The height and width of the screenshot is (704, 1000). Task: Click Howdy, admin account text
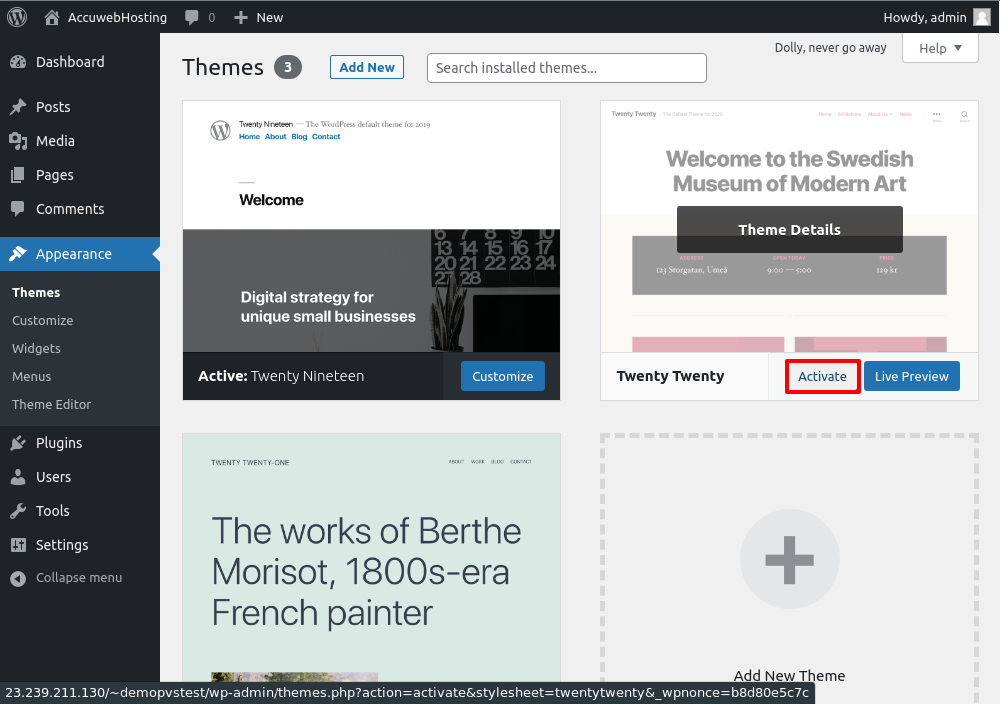(925, 17)
